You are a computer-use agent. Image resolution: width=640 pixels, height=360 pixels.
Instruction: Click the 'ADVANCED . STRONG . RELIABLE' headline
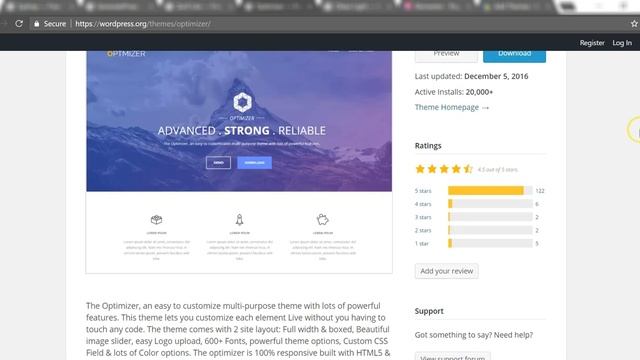pyautogui.click(x=242, y=131)
